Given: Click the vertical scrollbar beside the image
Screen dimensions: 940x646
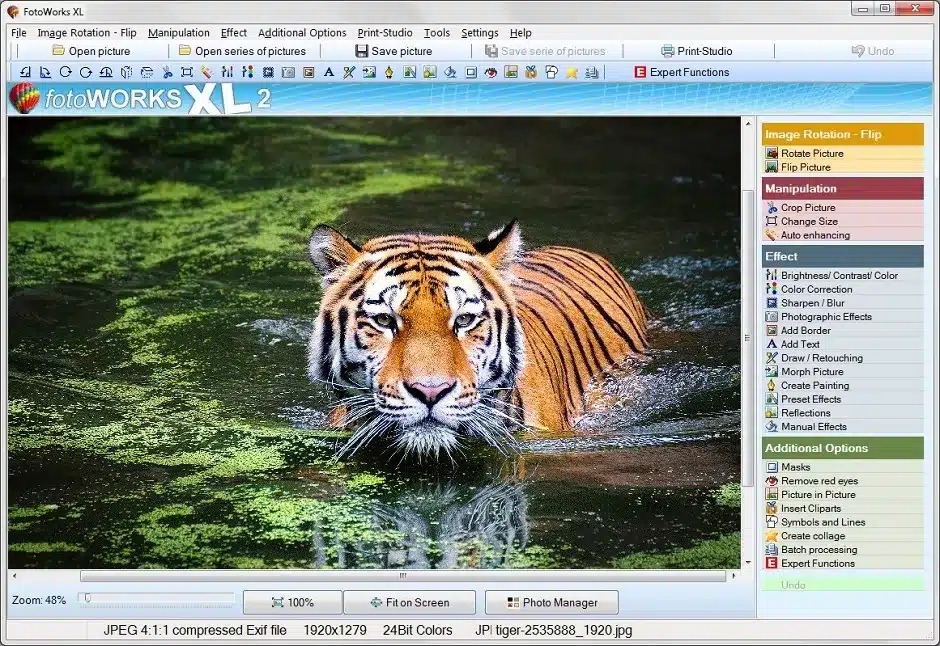Looking at the screenshot, I should 748,337.
